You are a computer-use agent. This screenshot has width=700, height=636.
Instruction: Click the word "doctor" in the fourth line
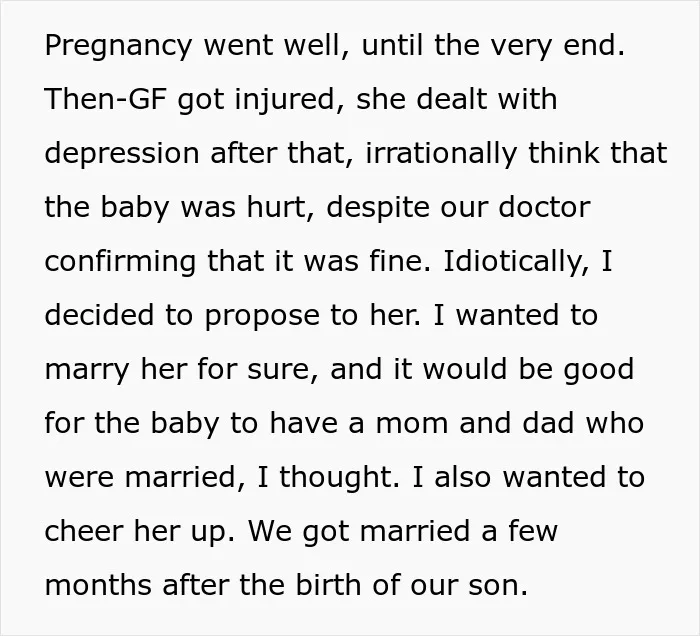(x=544, y=207)
